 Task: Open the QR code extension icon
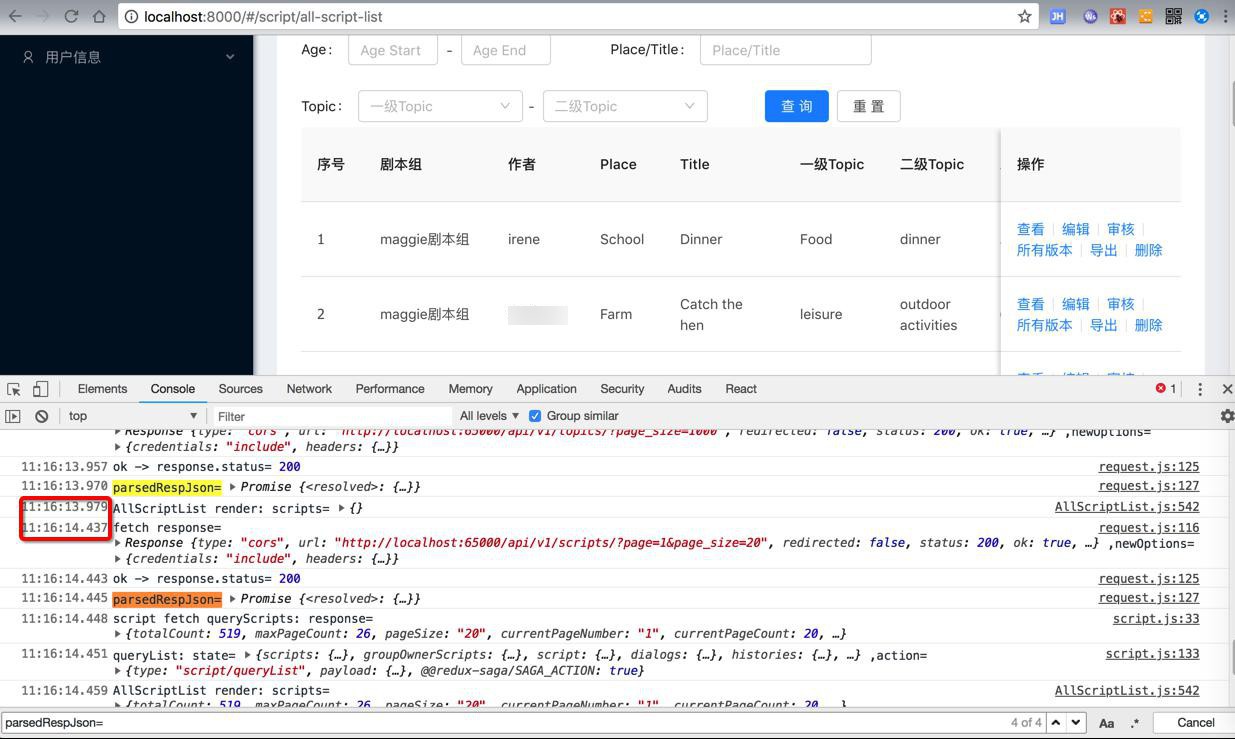click(1174, 16)
